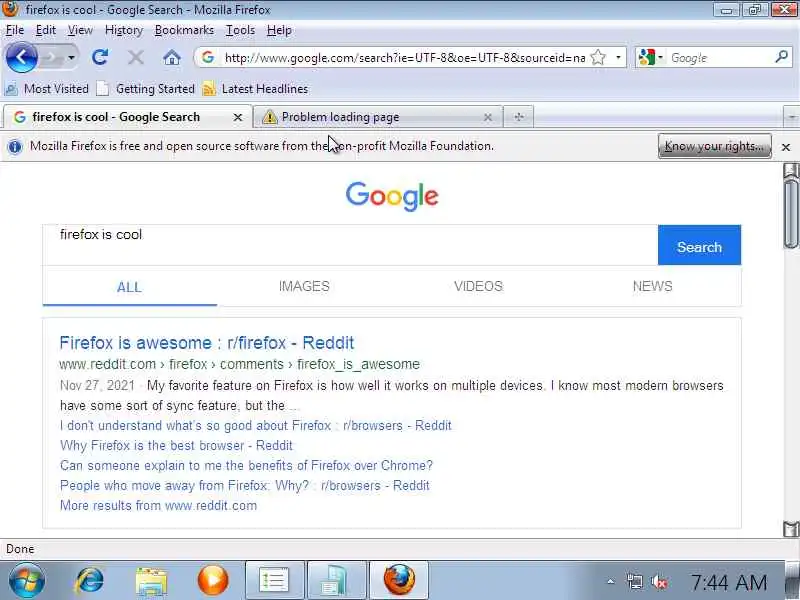This screenshot has width=800, height=600.
Task: Switch to NEWS results
Action: tap(653, 286)
